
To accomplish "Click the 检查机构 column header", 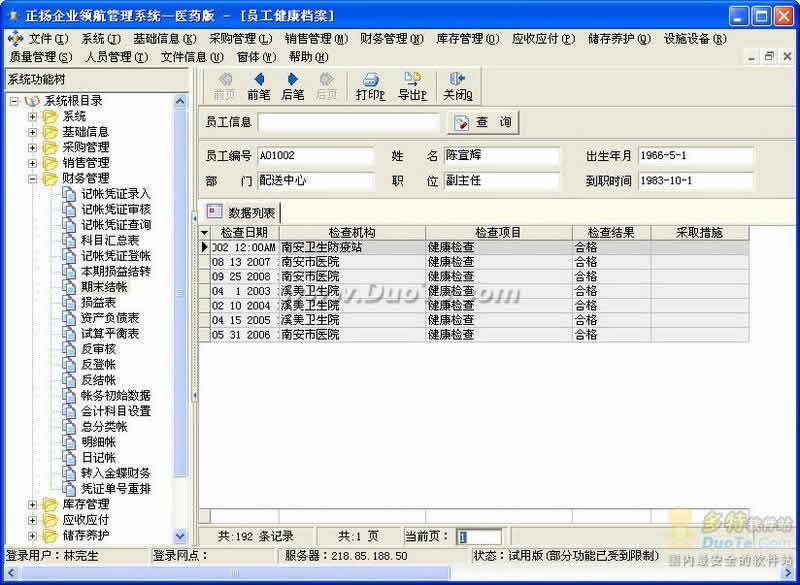I will click(x=352, y=233).
